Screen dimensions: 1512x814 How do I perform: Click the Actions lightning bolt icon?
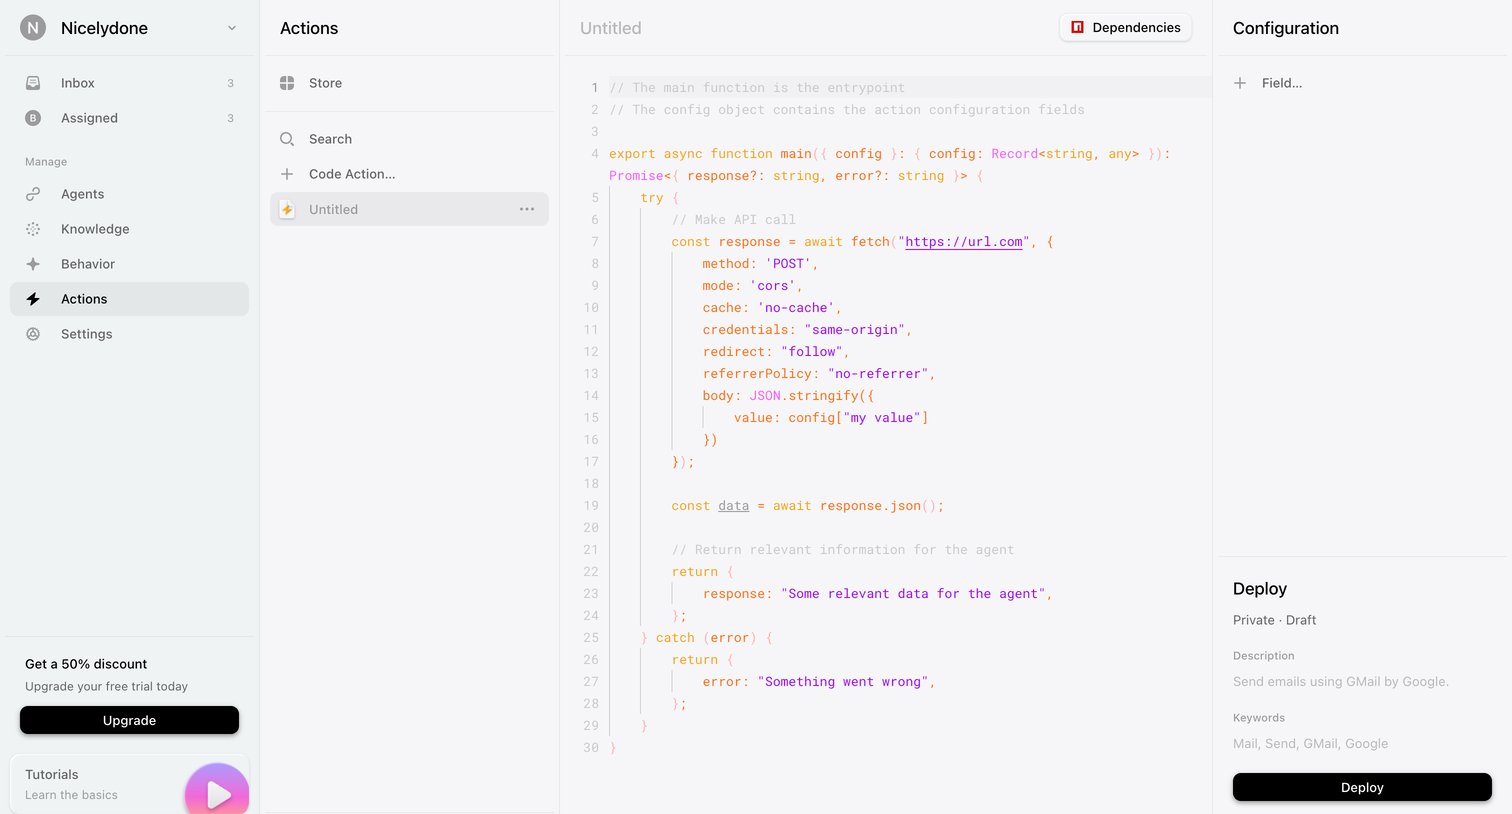tap(33, 299)
